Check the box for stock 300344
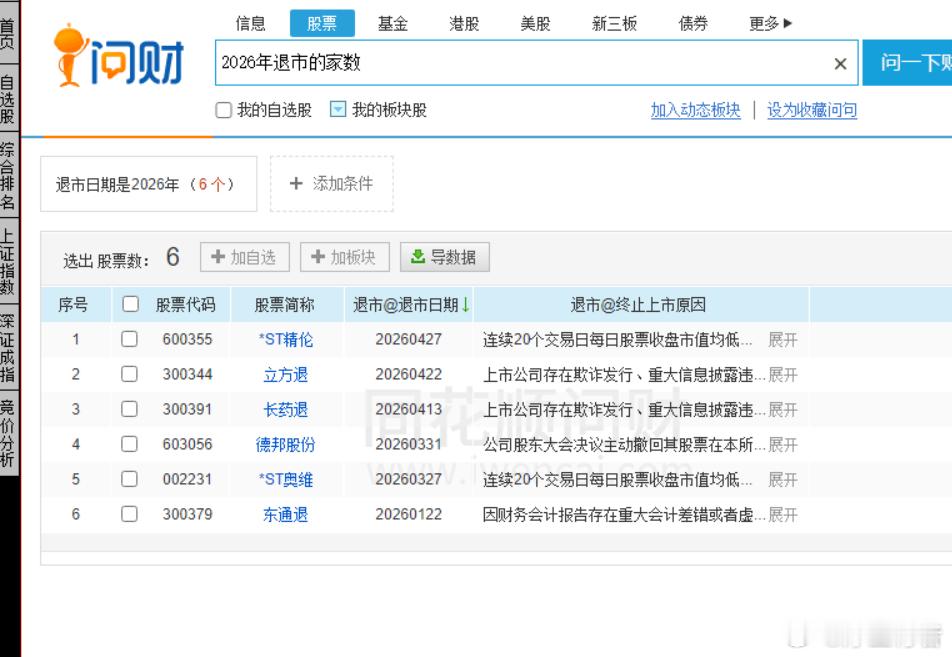 [x=129, y=374]
